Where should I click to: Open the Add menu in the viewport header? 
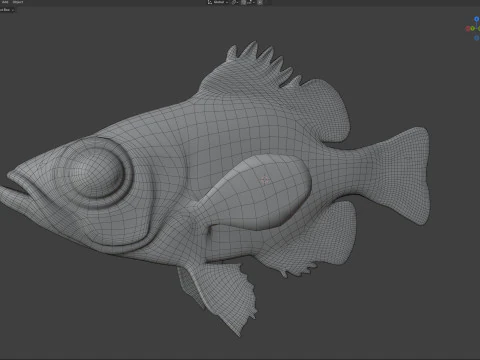5,2
